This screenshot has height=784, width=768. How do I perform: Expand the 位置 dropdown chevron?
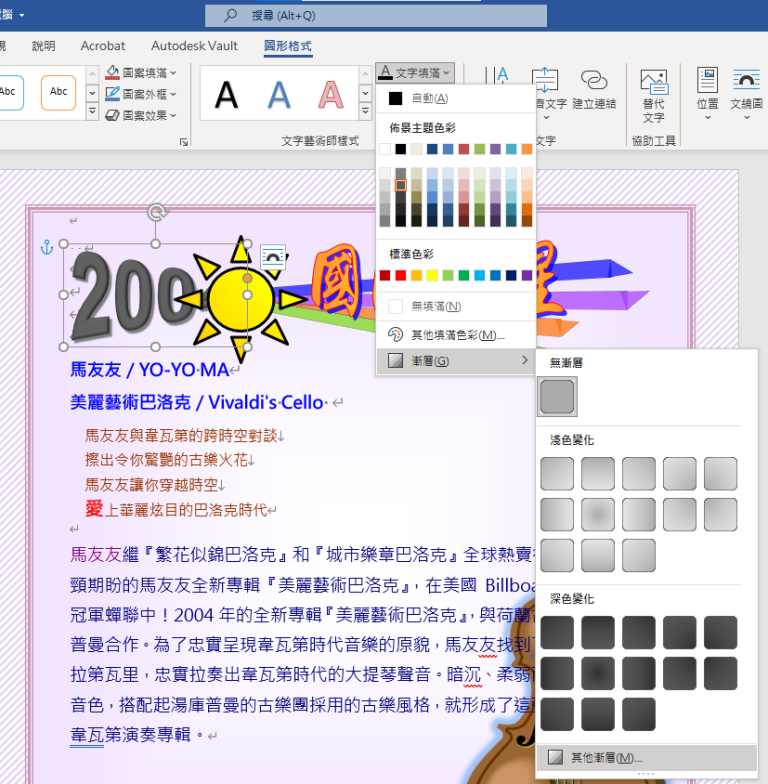click(x=708, y=118)
